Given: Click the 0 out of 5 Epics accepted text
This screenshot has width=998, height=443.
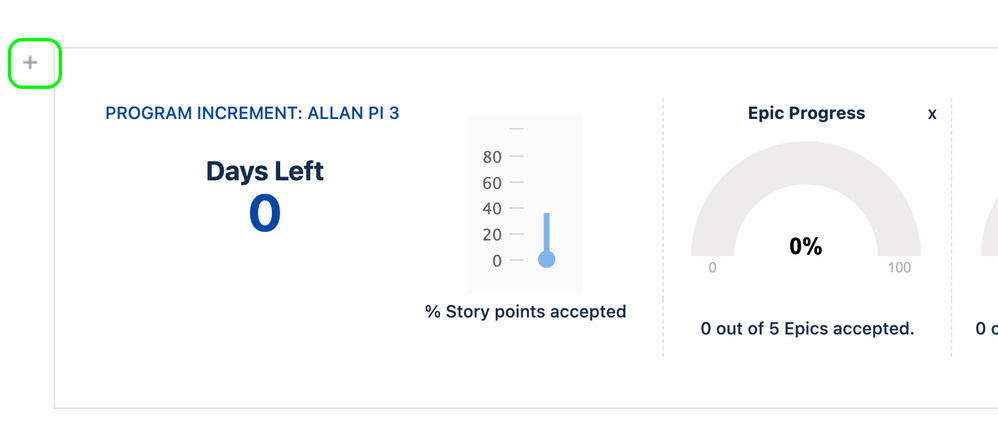Looking at the screenshot, I should (x=807, y=329).
